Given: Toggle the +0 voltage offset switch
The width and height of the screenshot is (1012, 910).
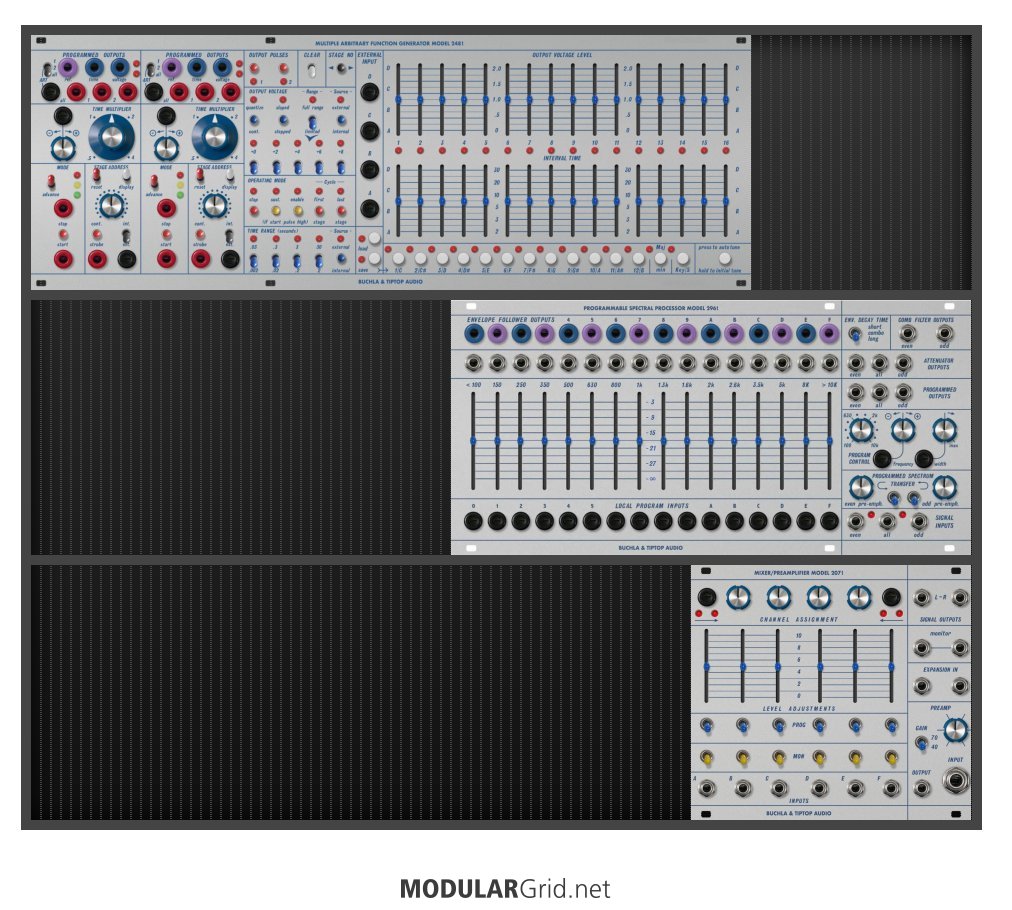Looking at the screenshot, I should [254, 168].
